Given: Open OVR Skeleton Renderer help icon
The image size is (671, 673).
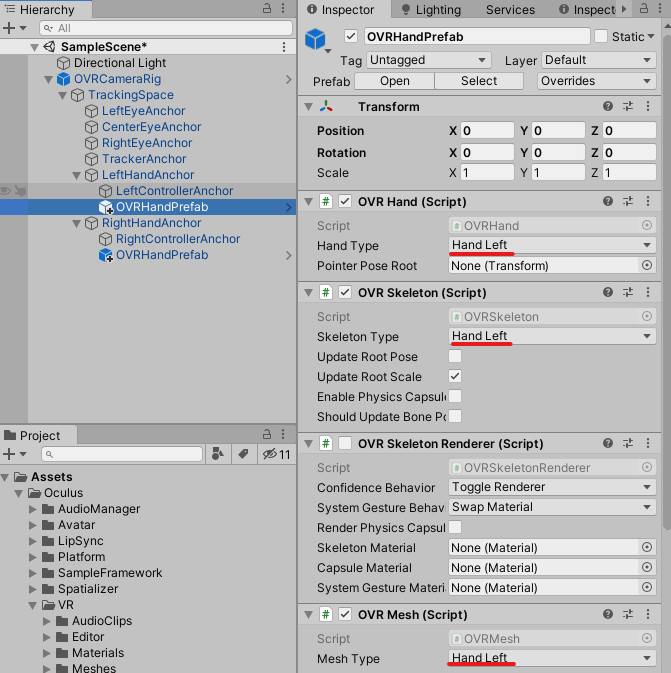Looking at the screenshot, I should click(x=607, y=443).
